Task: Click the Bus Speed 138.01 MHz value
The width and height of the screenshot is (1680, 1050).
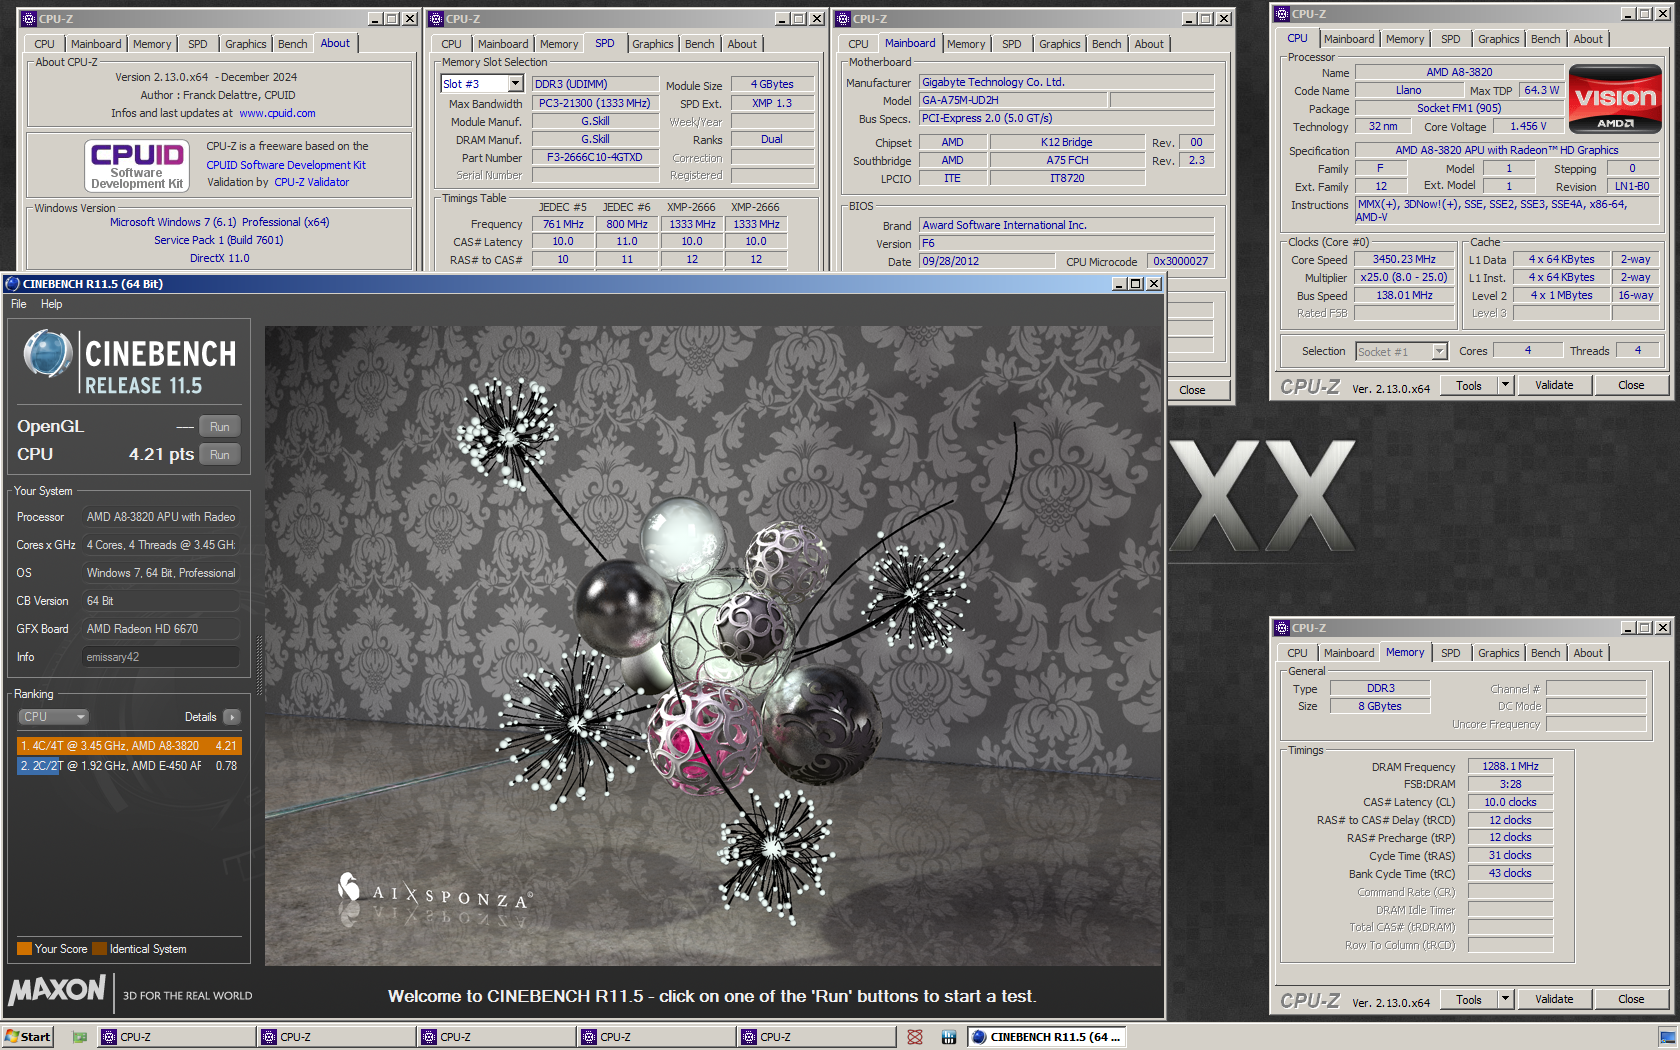Action: [x=1404, y=295]
